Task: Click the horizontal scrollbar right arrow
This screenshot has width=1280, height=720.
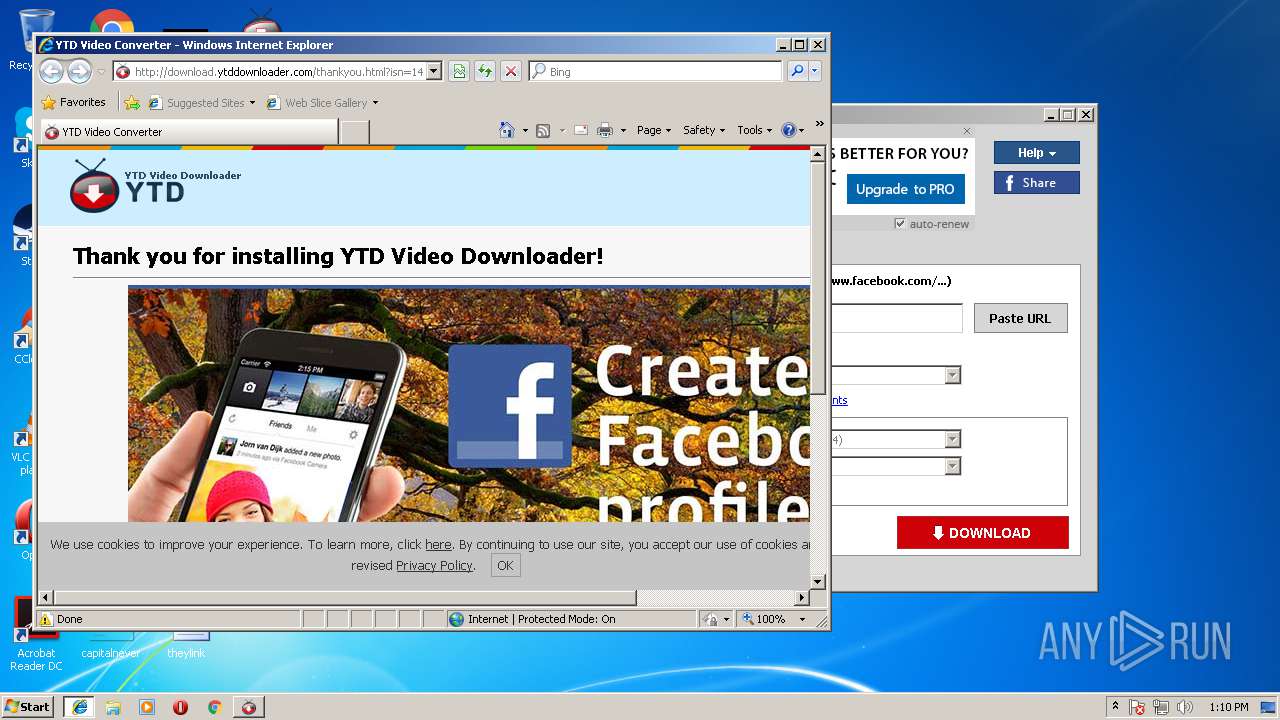Action: 802,598
